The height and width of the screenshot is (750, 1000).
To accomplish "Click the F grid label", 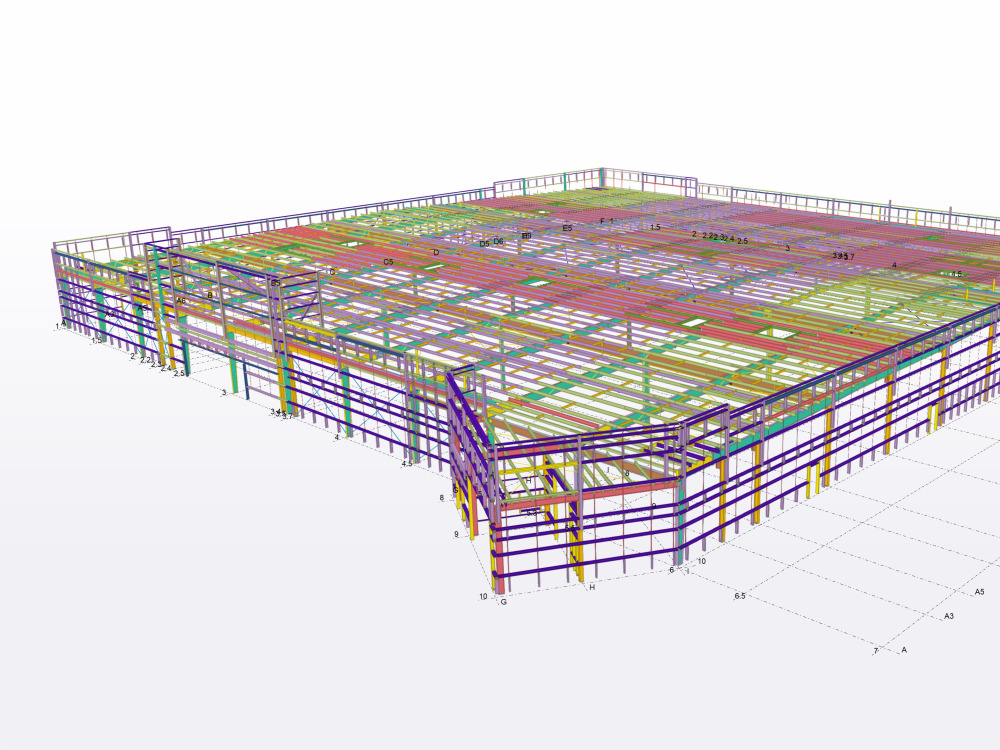I will pos(602,221).
